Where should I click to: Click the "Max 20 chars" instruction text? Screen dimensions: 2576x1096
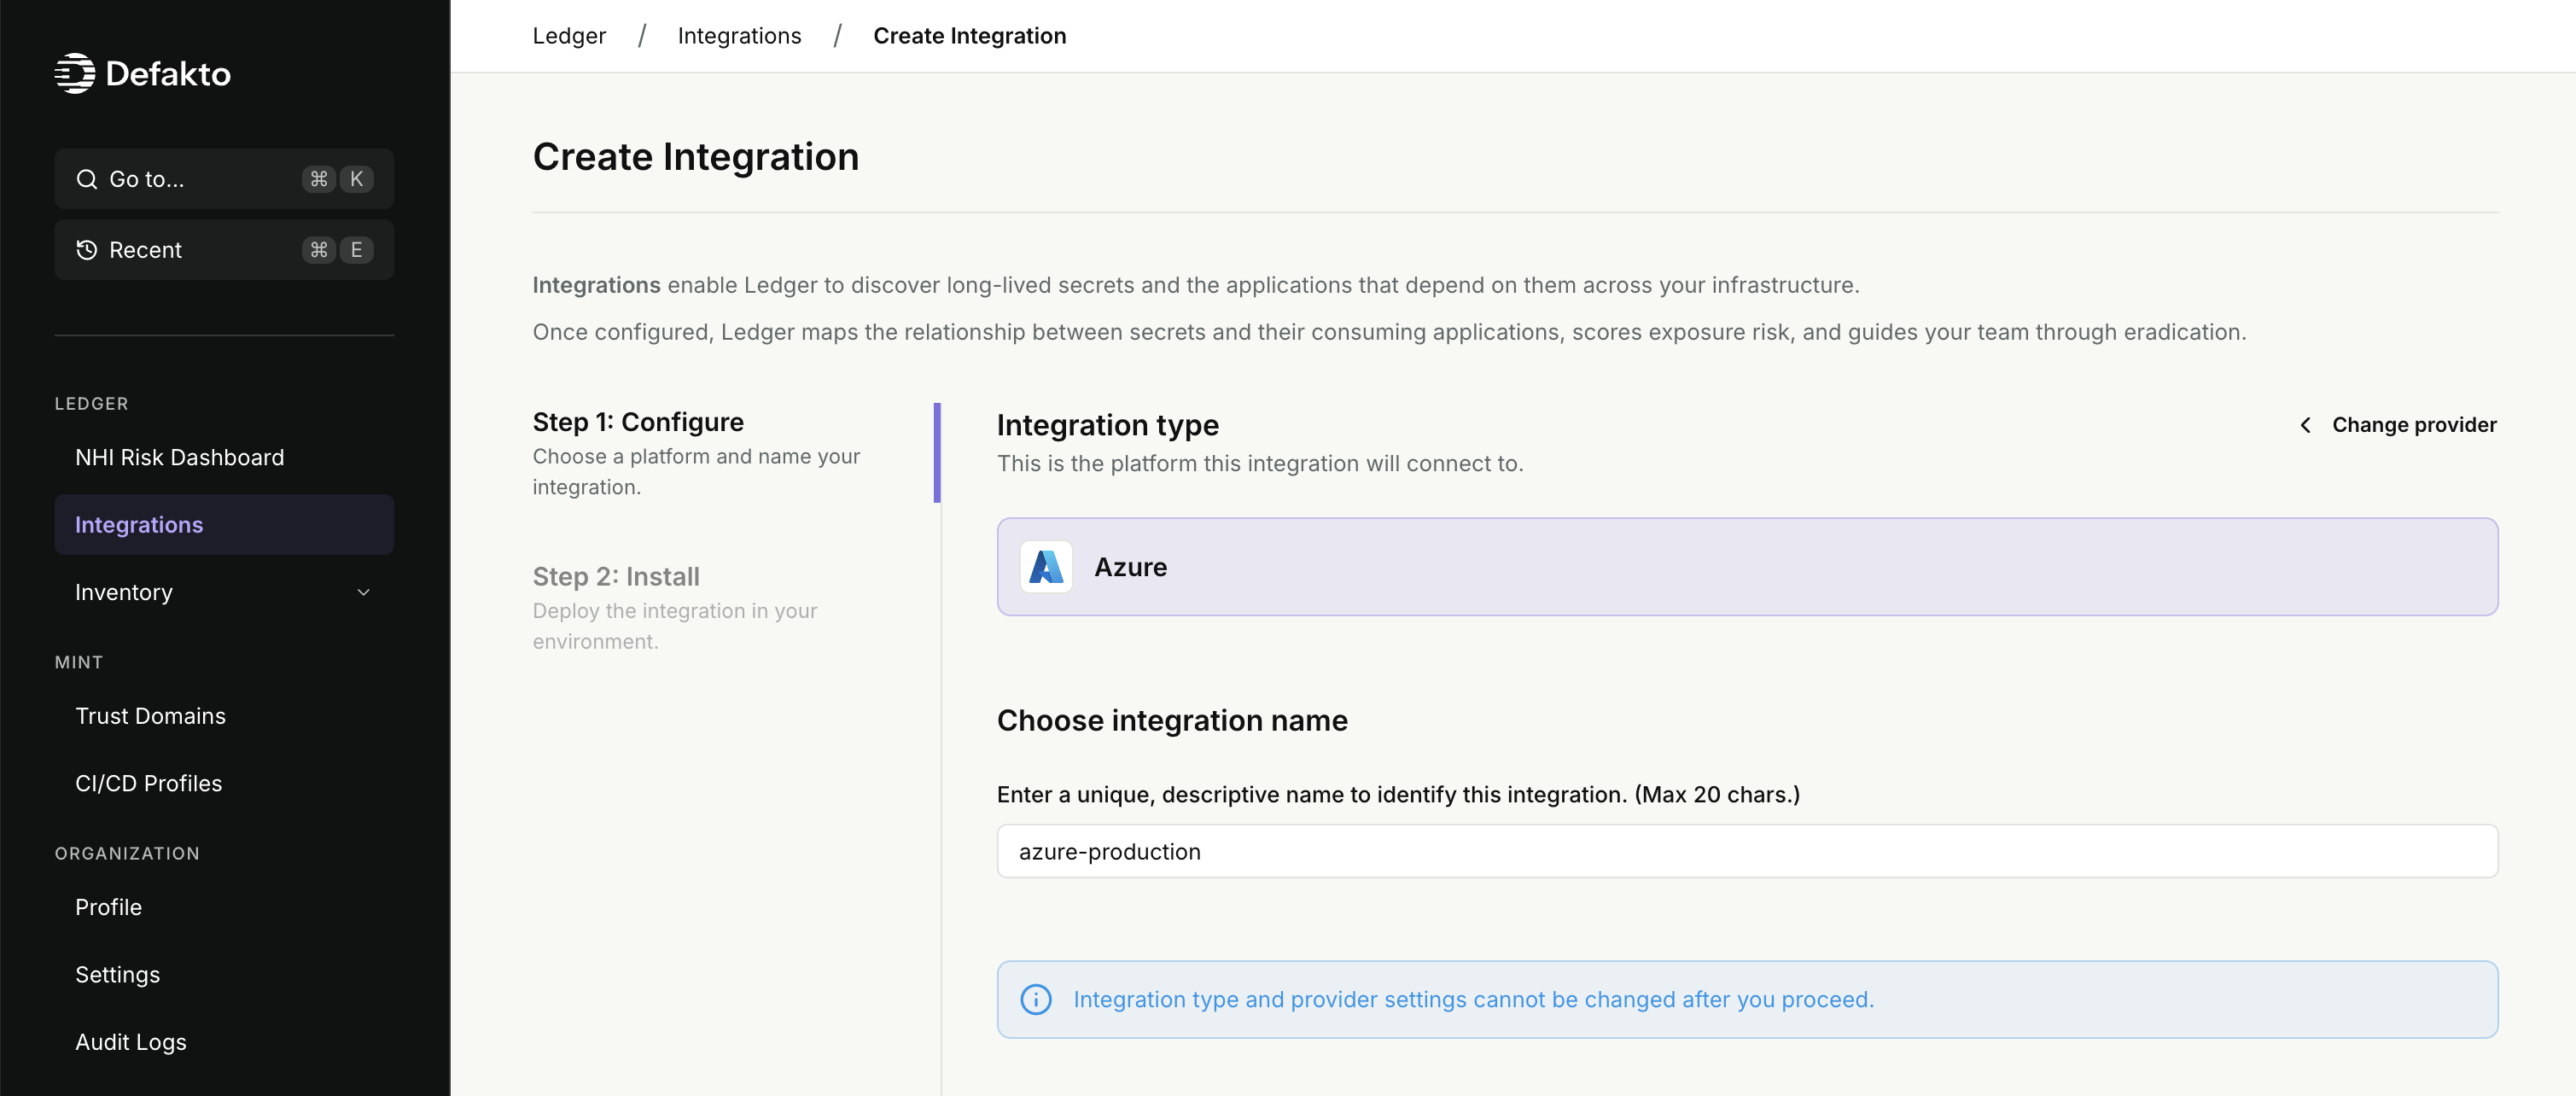(x=1398, y=795)
